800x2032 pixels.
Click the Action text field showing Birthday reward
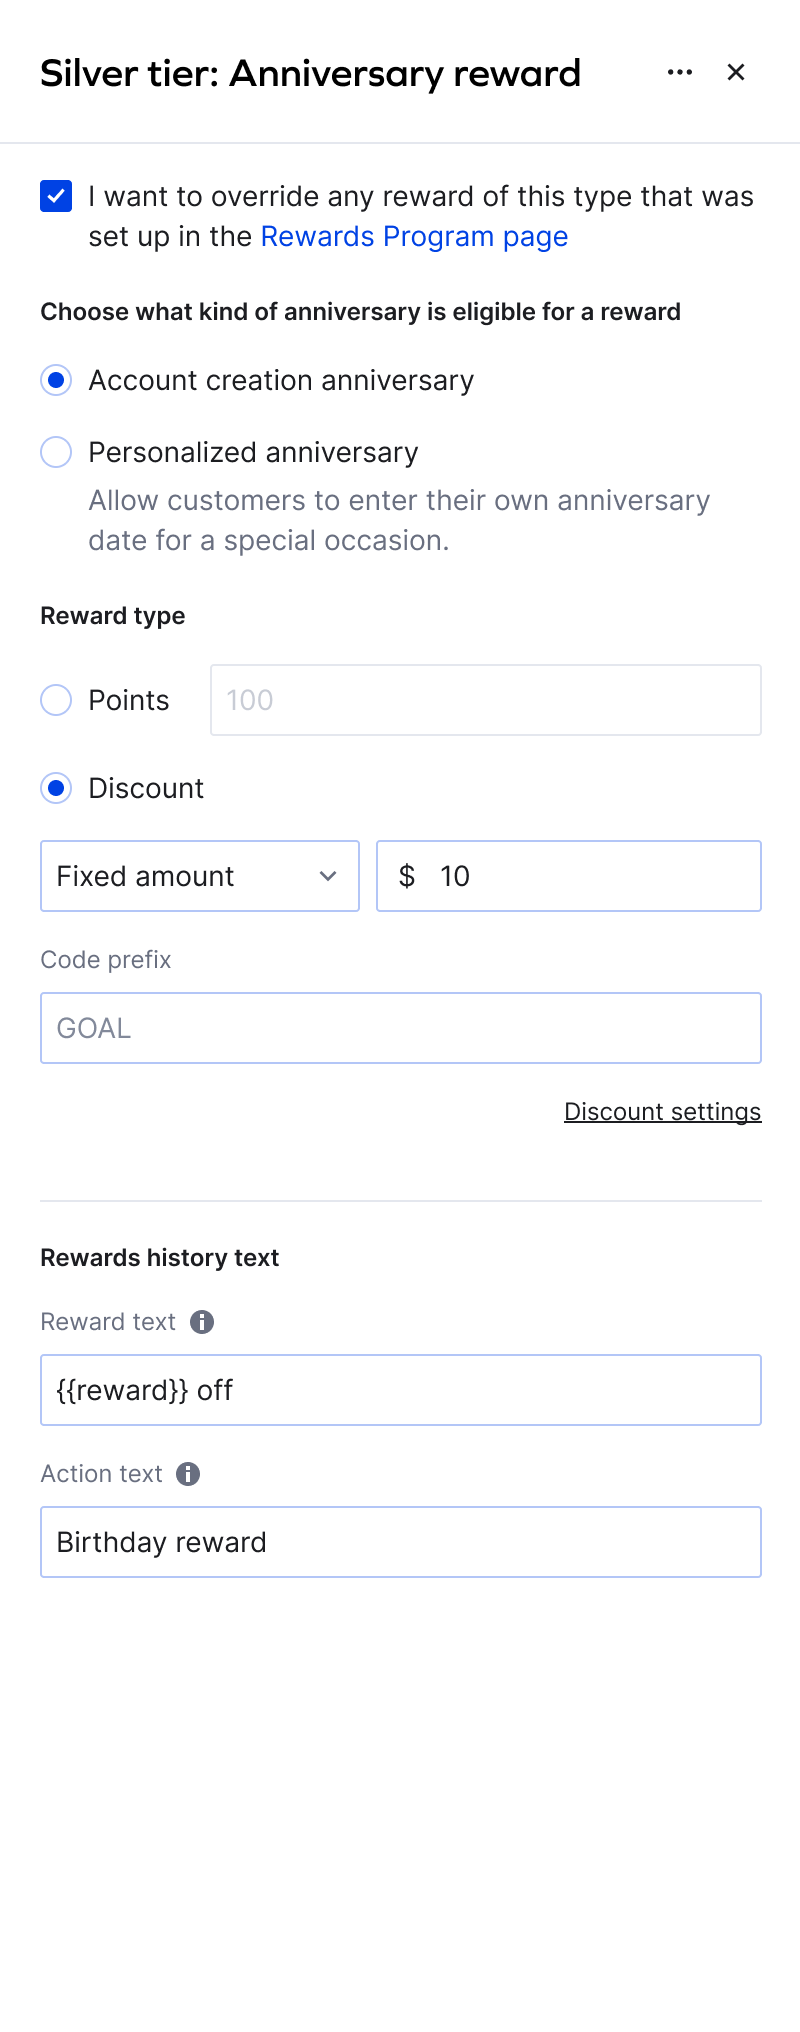400,1542
